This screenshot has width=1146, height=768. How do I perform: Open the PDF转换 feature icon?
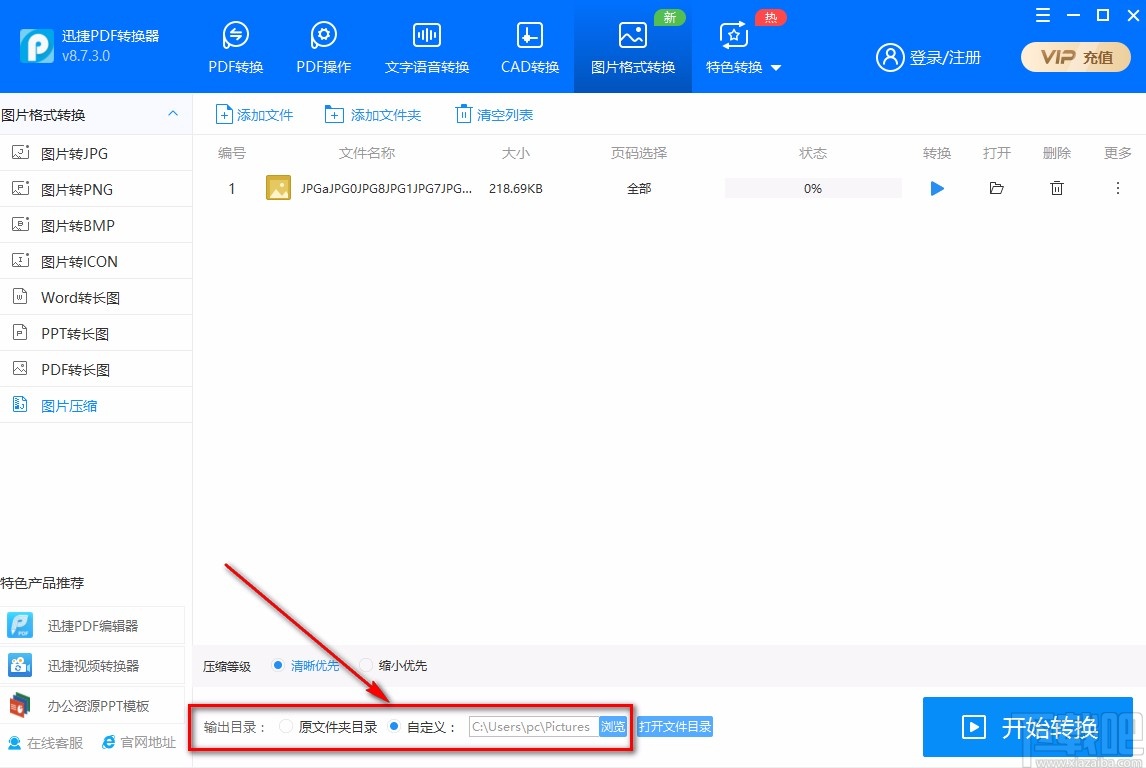[x=236, y=45]
